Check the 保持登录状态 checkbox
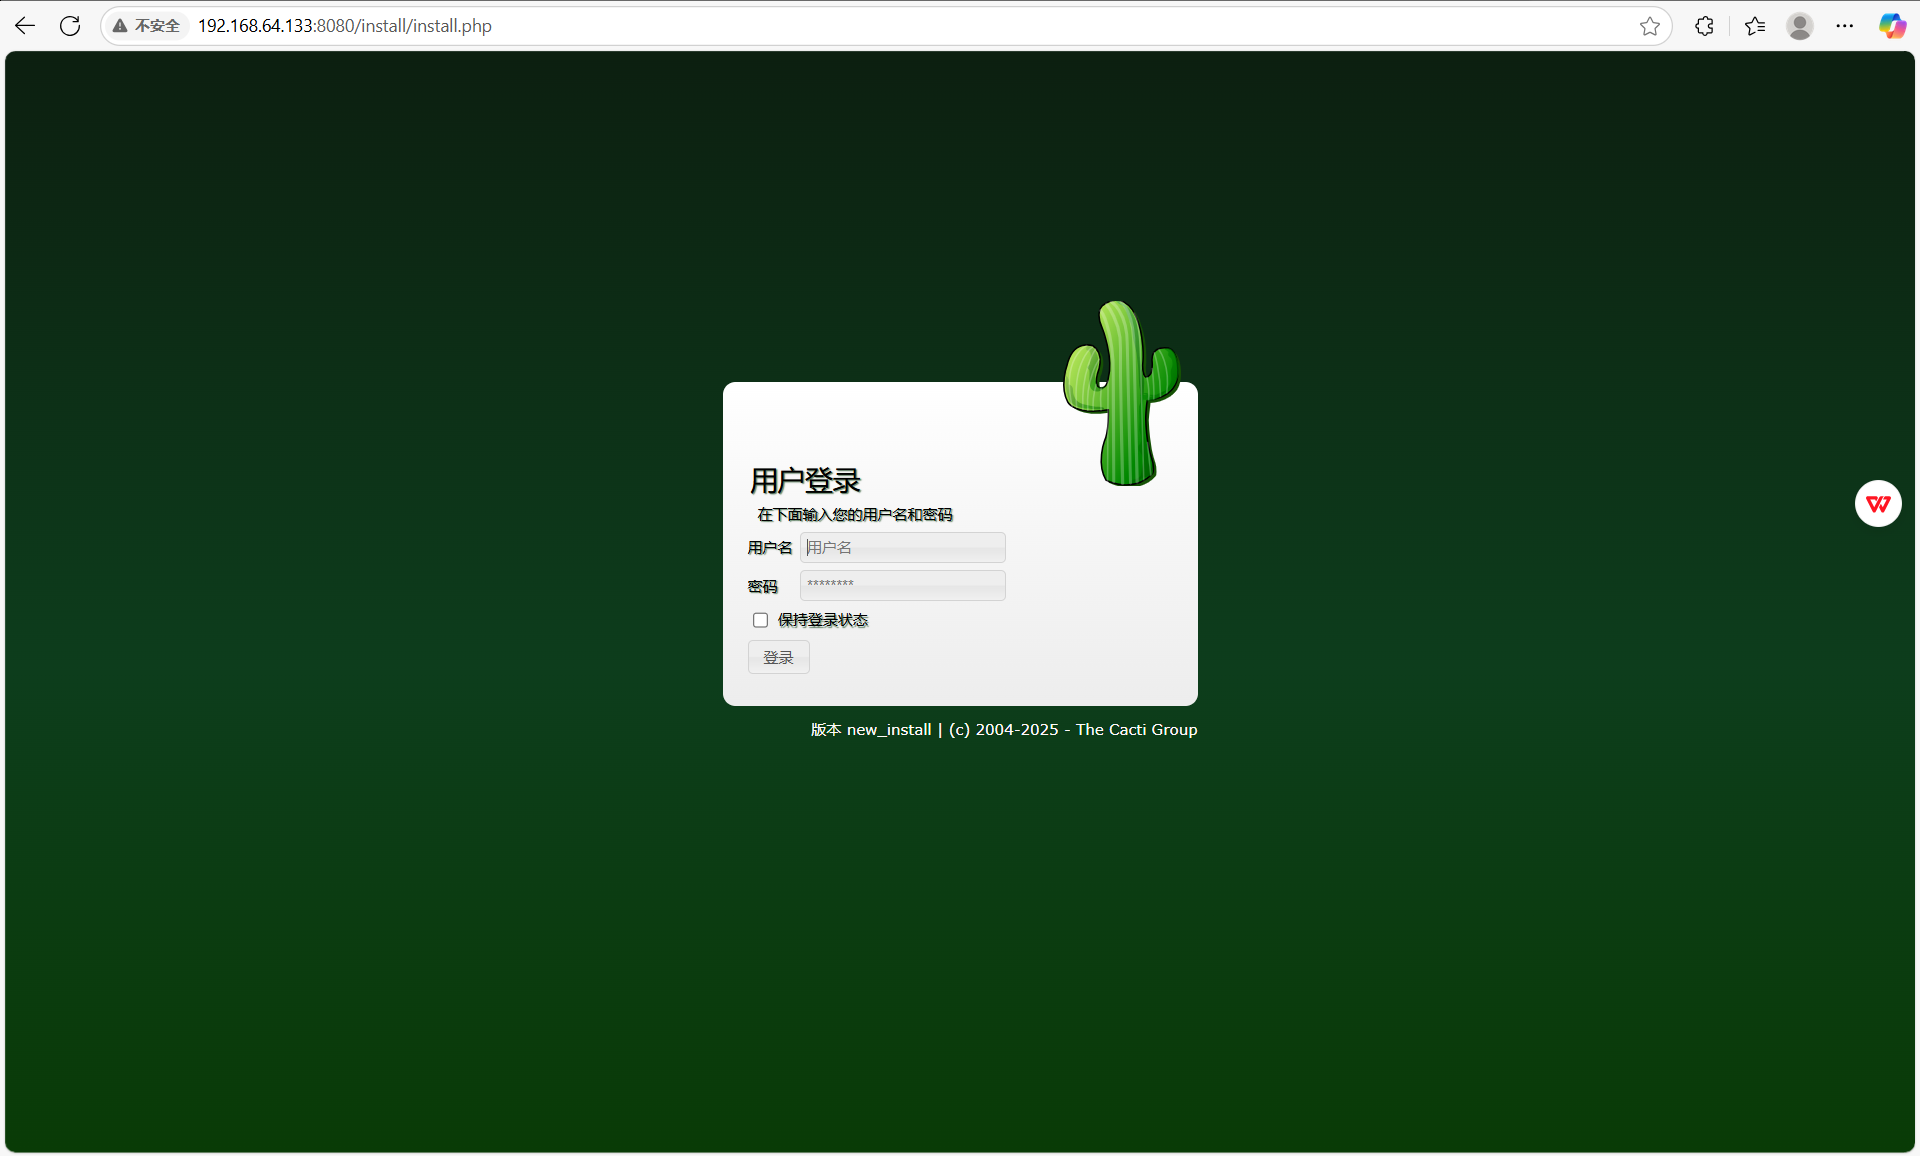 pos(760,620)
